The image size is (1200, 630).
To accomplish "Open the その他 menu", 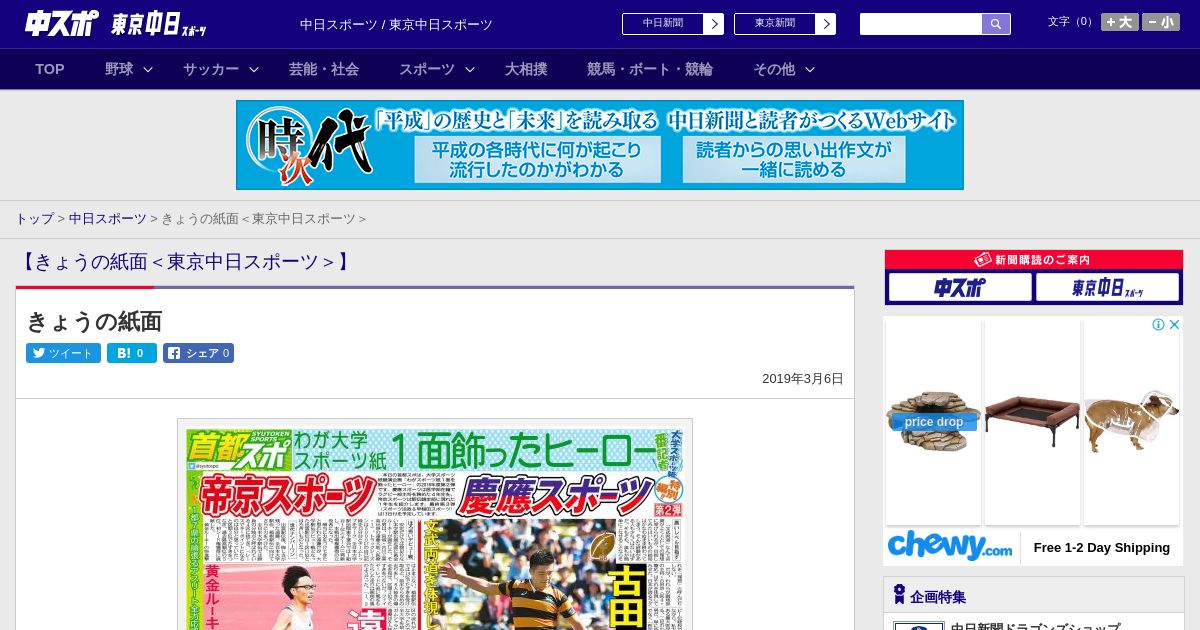I will coord(774,69).
